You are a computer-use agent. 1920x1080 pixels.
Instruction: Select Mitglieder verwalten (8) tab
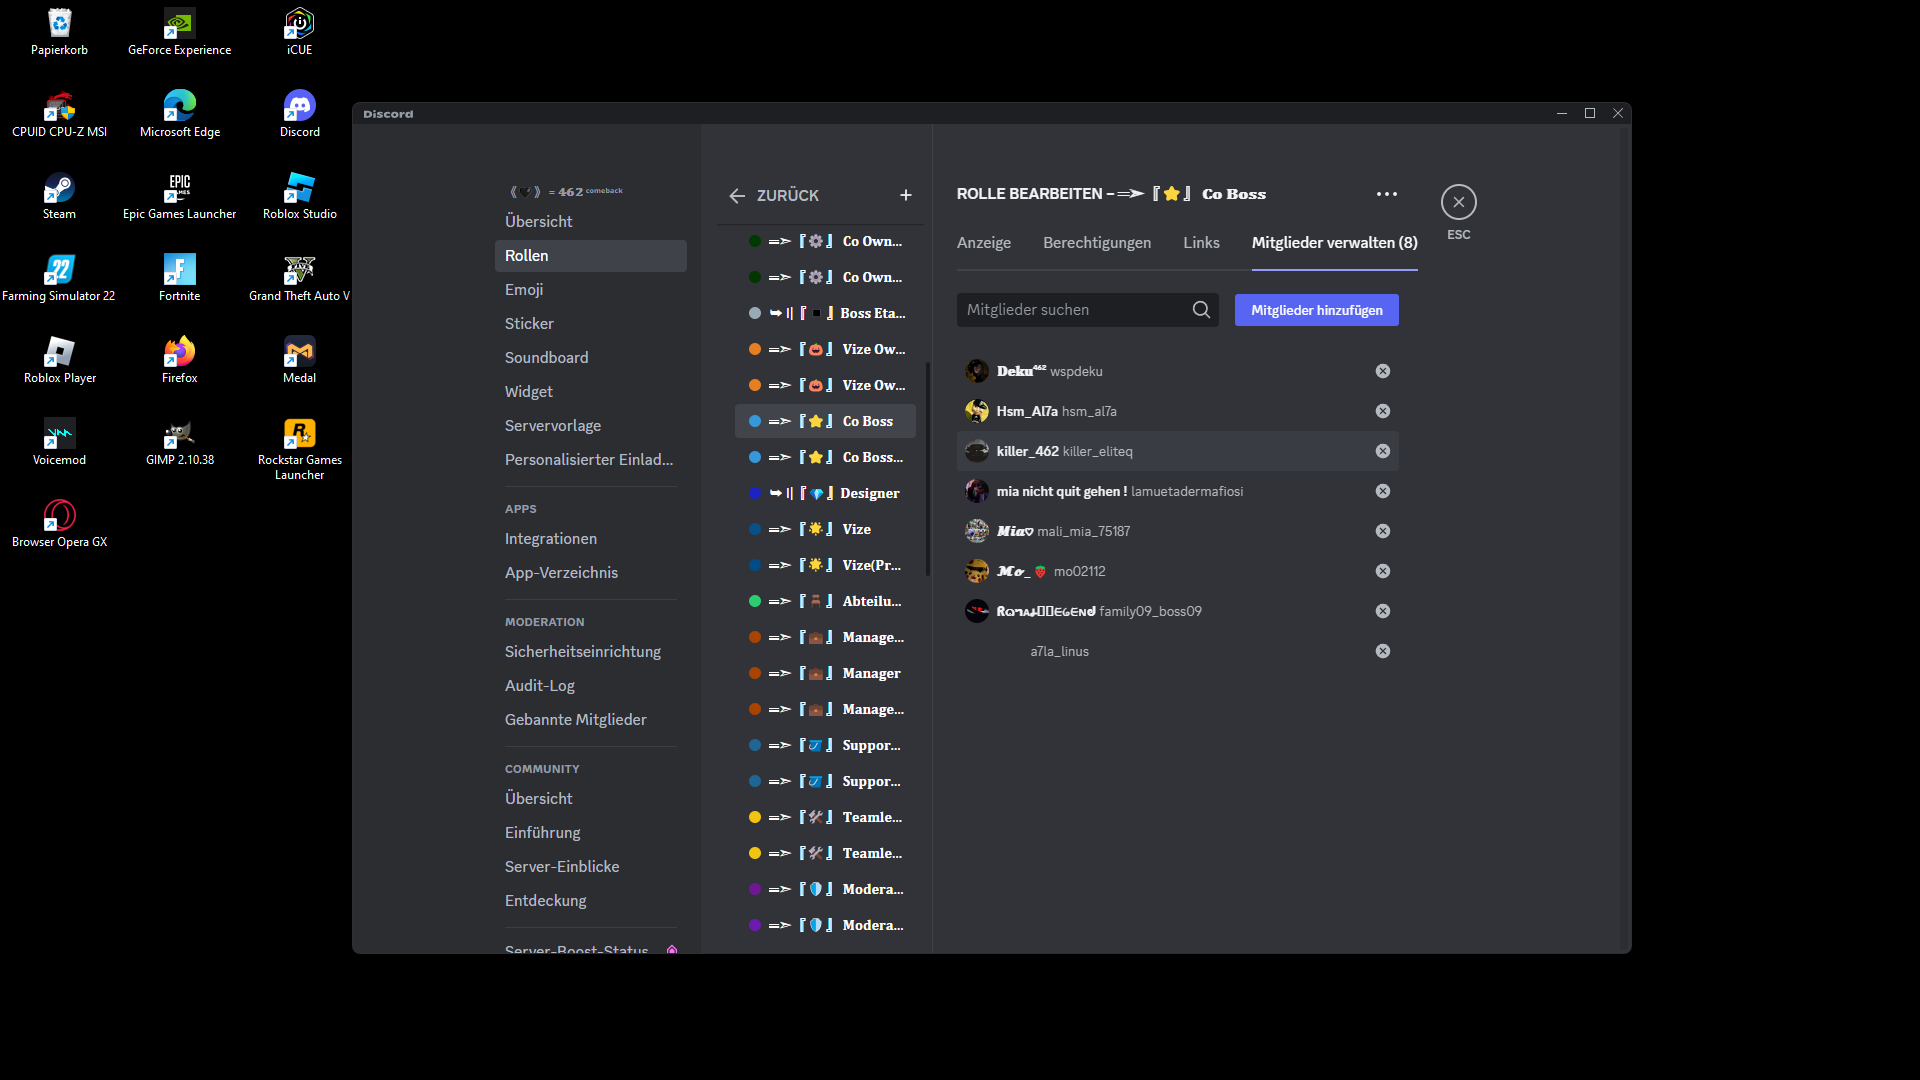[x=1334, y=243]
